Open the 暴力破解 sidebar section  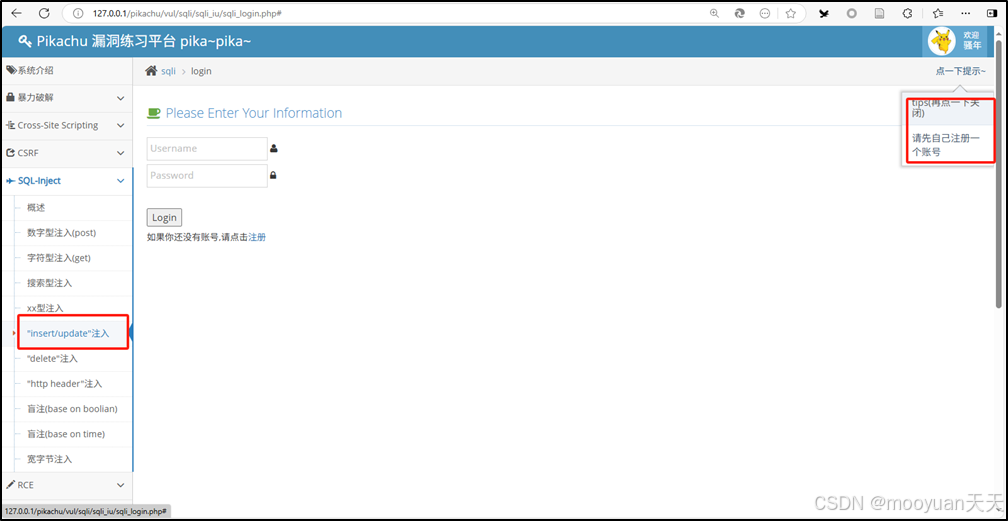pyautogui.click(x=67, y=98)
